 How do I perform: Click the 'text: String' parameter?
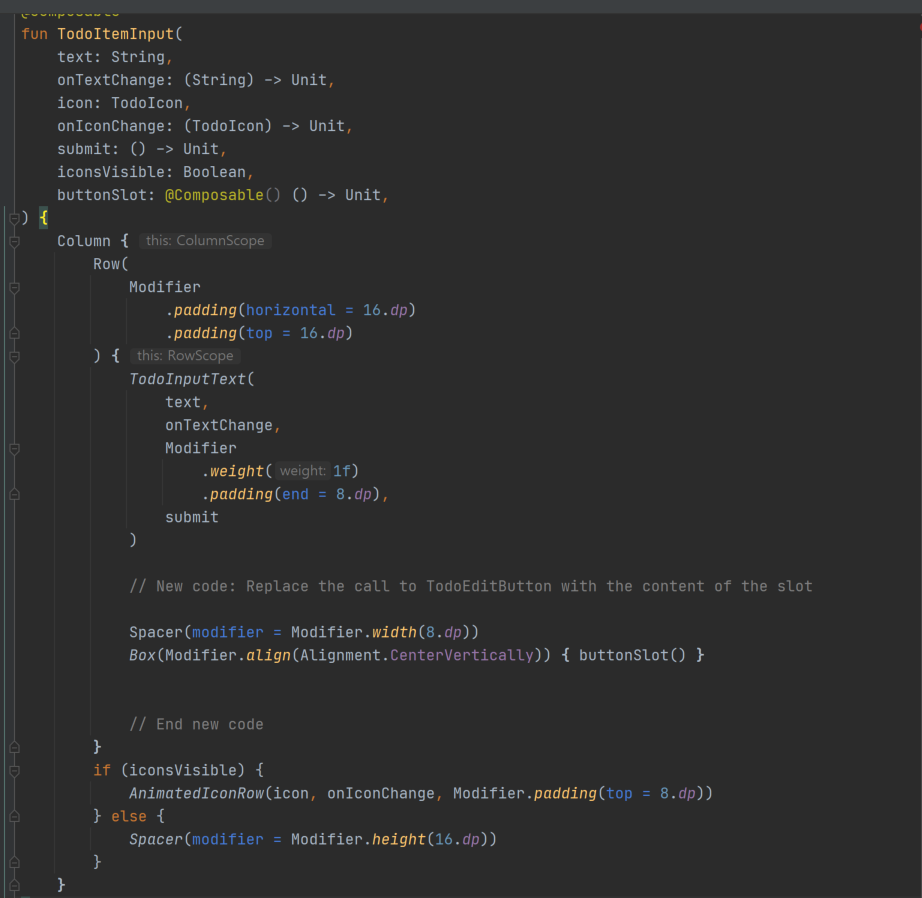point(111,57)
